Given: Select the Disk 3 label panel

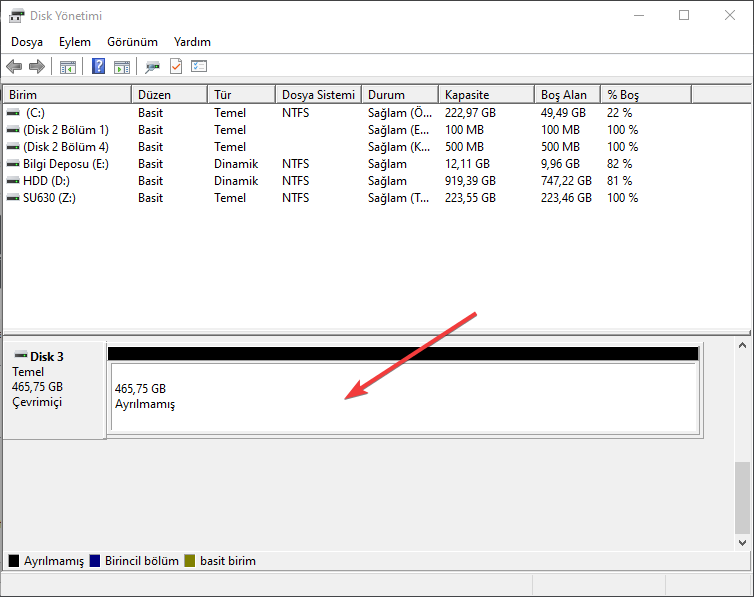Looking at the screenshot, I should (x=54, y=390).
